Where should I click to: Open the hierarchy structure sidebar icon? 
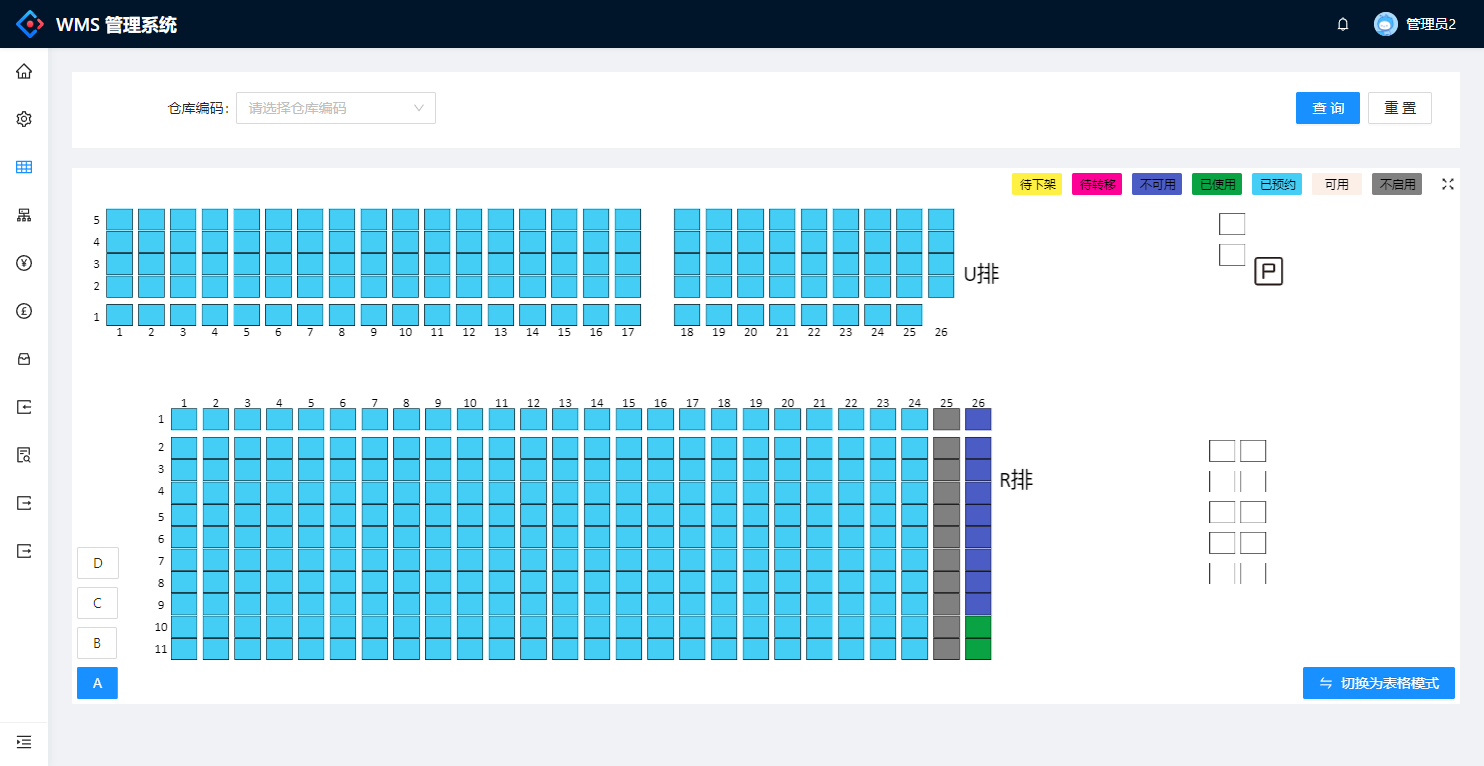tap(24, 215)
